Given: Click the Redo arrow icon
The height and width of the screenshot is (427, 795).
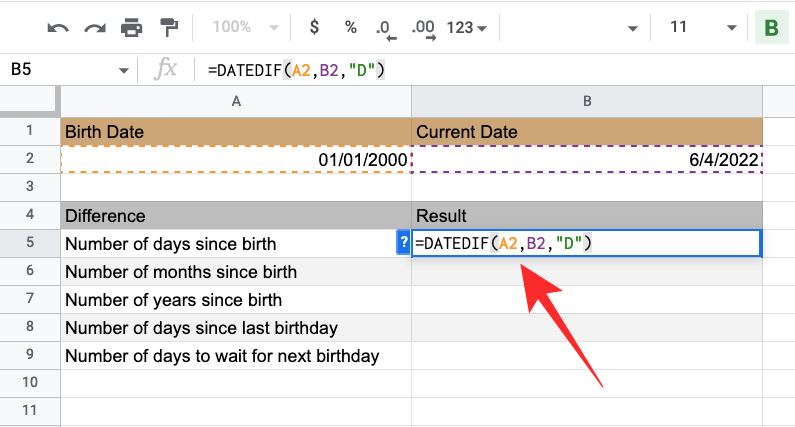Looking at the screenshot, I should 94,27.
